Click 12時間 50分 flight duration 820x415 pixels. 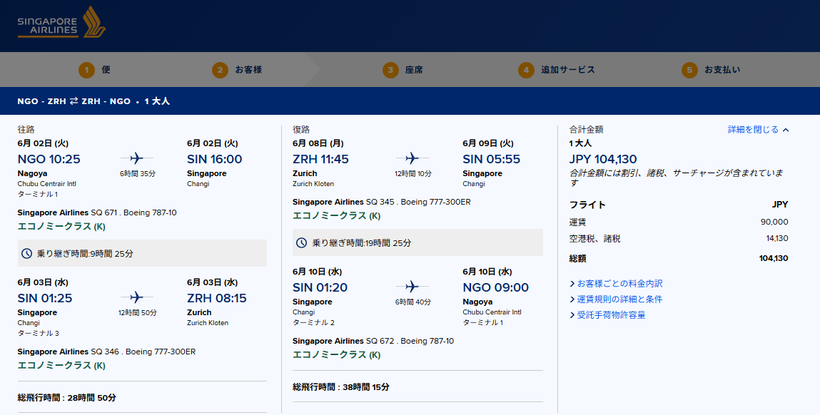(x=137, y=313)
